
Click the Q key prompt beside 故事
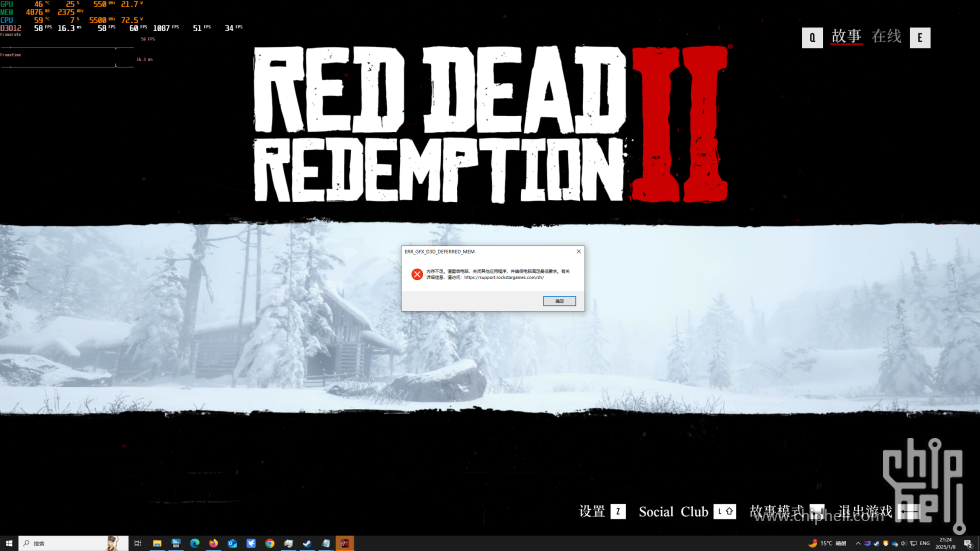pos(812,37)
